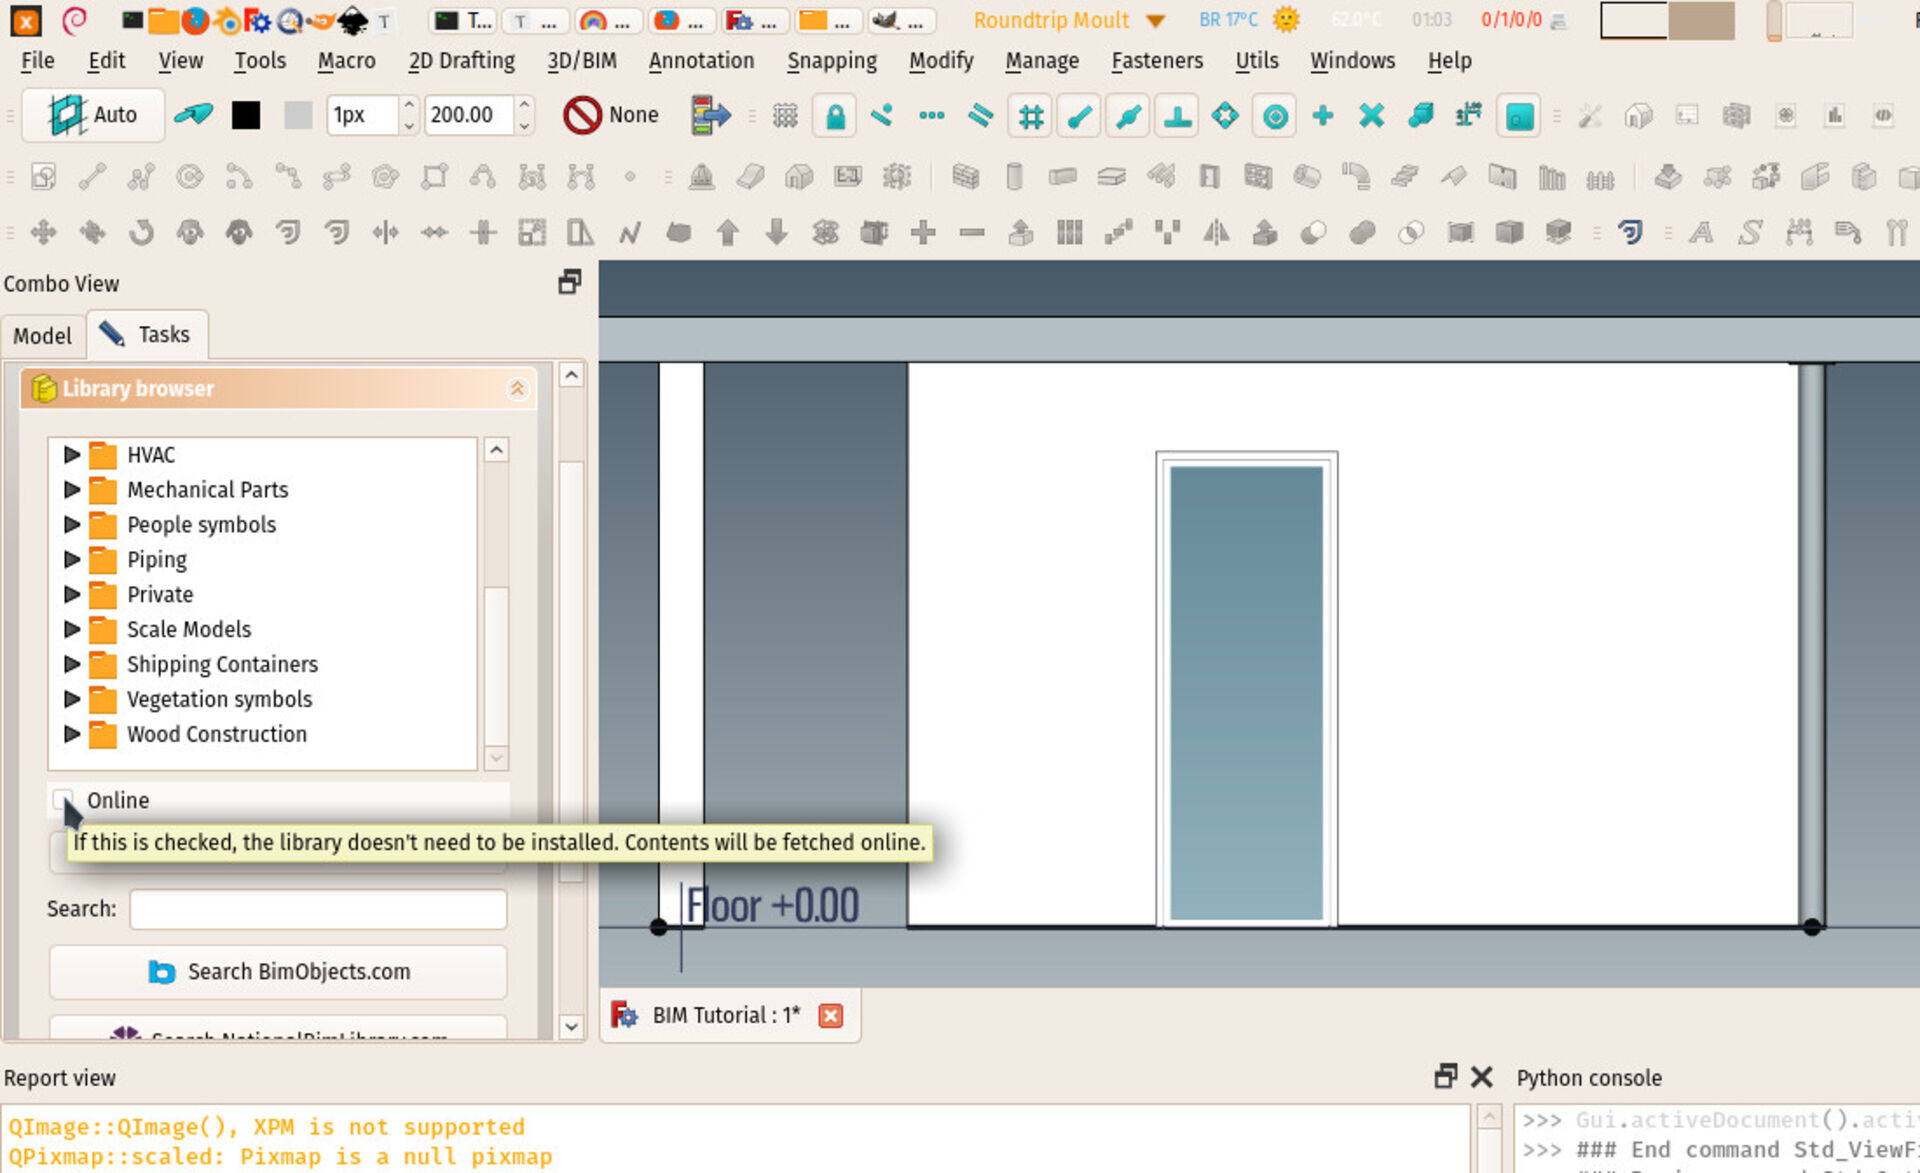Toggle snap to grid hash icon
Image resolution: width=1920 pixels, height=1173 pixels.
(1030, 116)
